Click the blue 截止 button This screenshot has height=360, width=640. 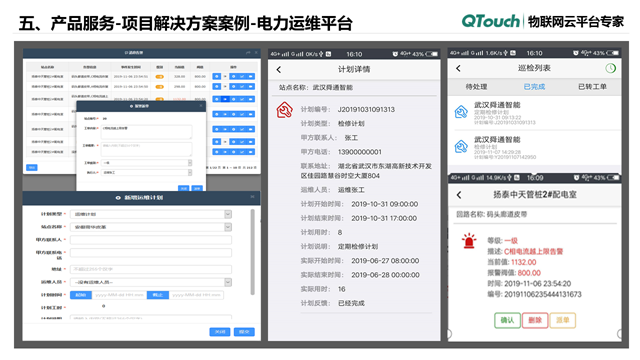tap(158, 295)
